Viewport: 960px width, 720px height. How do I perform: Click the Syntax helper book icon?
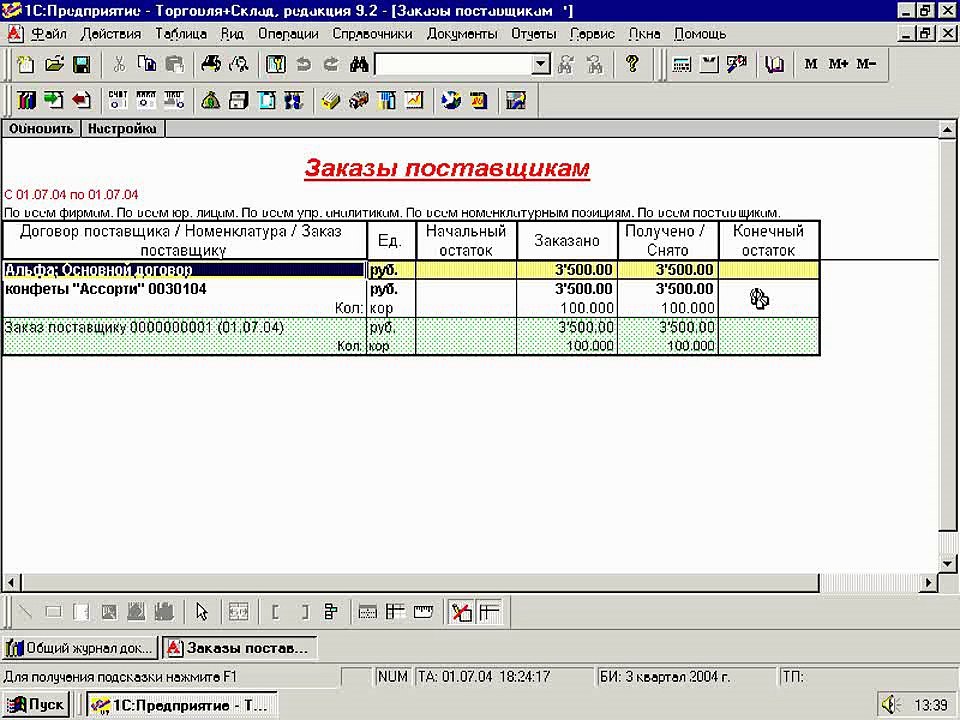tap(774, 64)
